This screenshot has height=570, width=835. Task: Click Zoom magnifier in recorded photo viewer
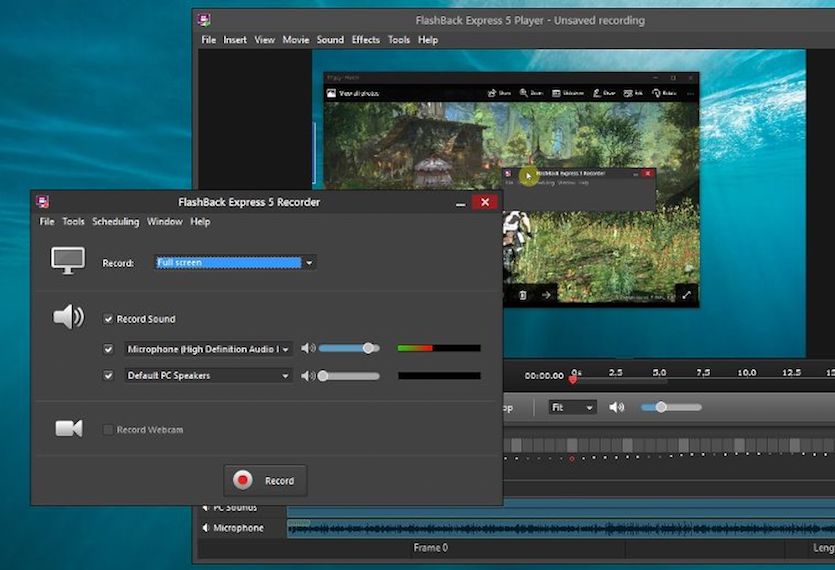coord(523,93)
